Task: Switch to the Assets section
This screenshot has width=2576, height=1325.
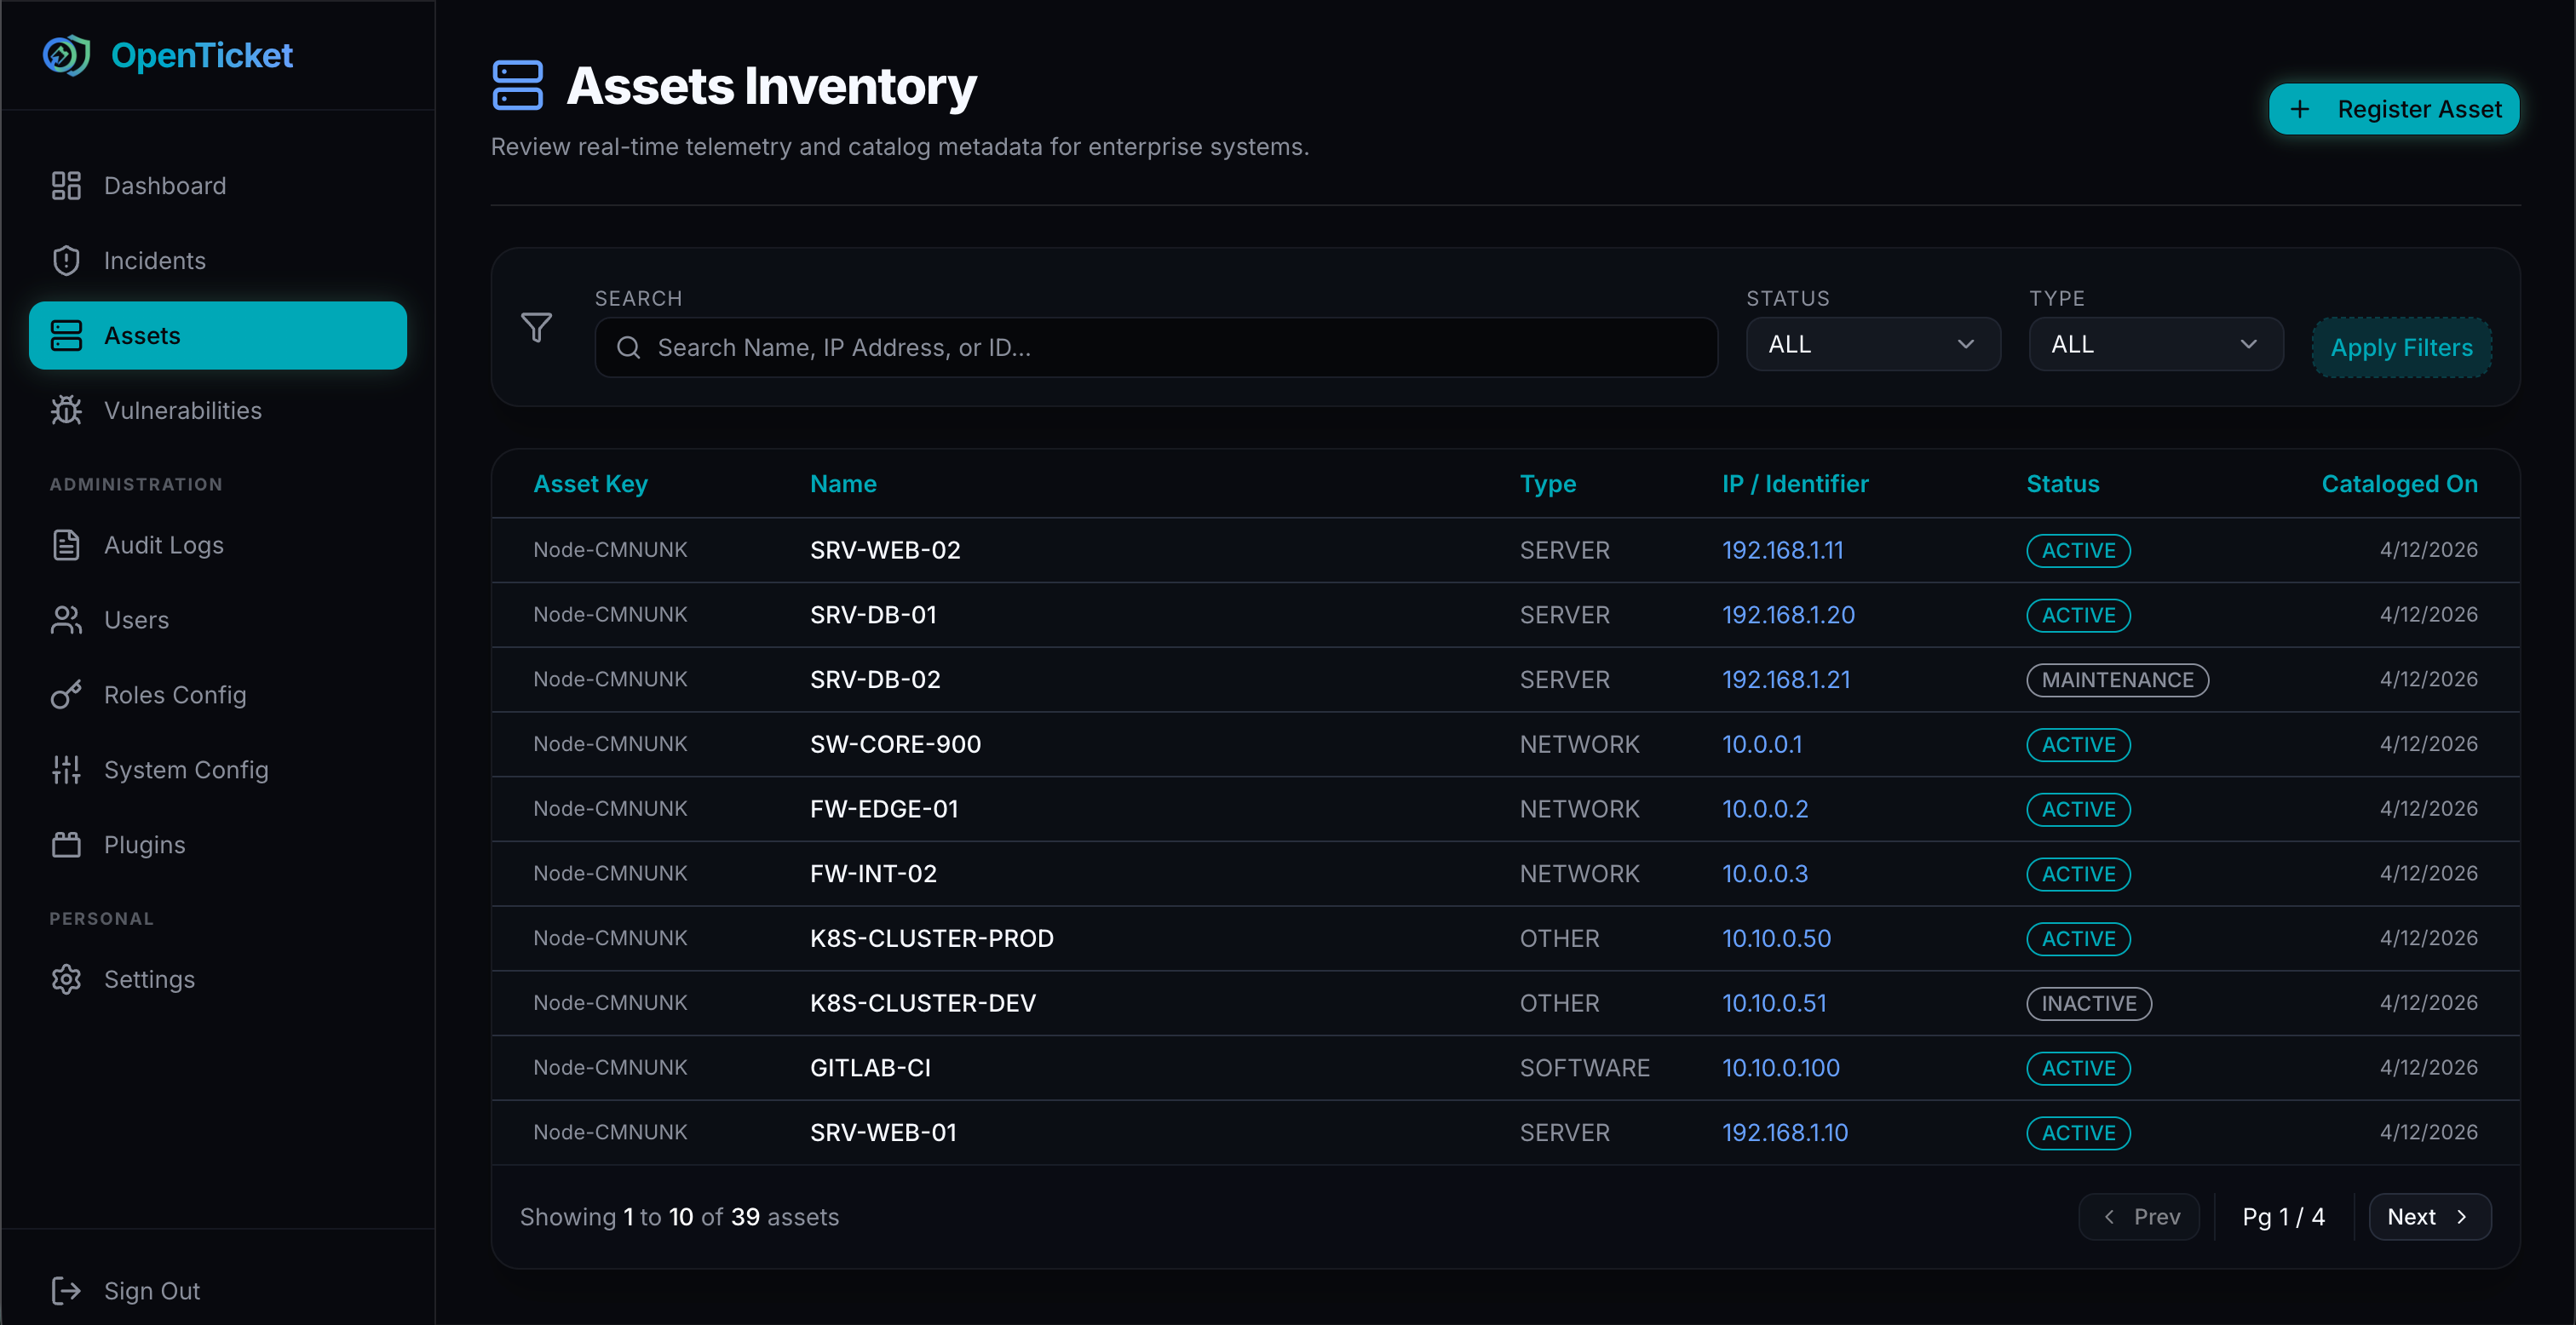Action: coord(141,335)
